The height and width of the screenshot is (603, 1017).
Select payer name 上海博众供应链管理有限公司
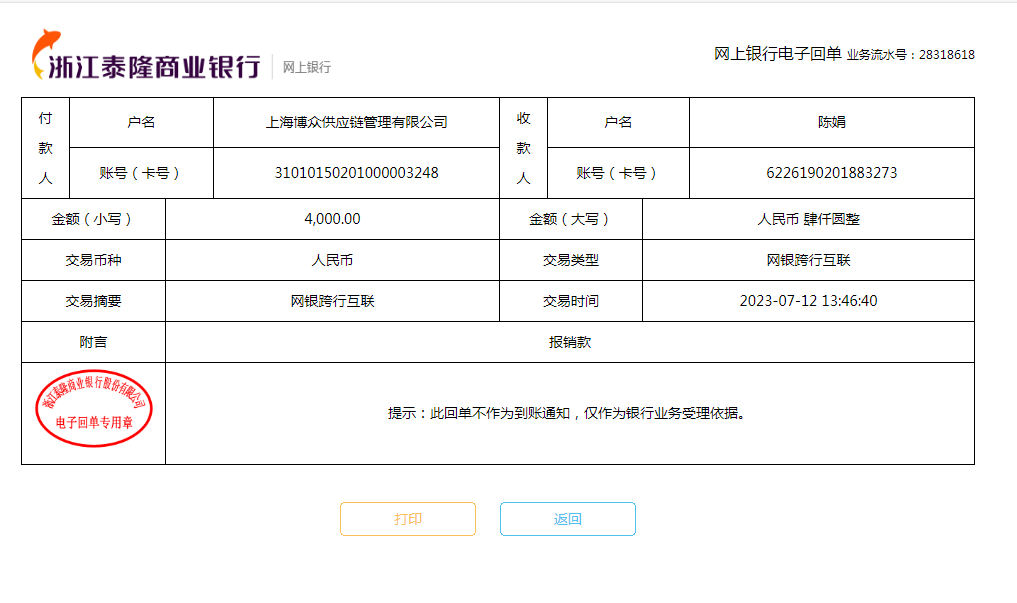(356, 123)
